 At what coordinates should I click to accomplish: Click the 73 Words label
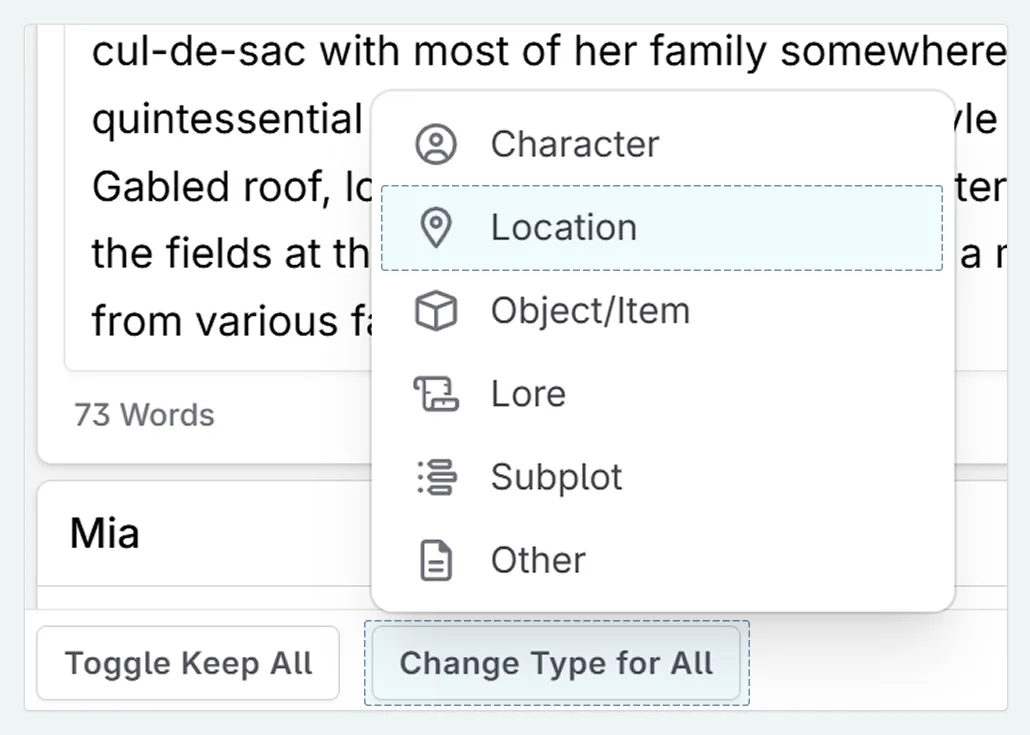click(x=144, y=415)
